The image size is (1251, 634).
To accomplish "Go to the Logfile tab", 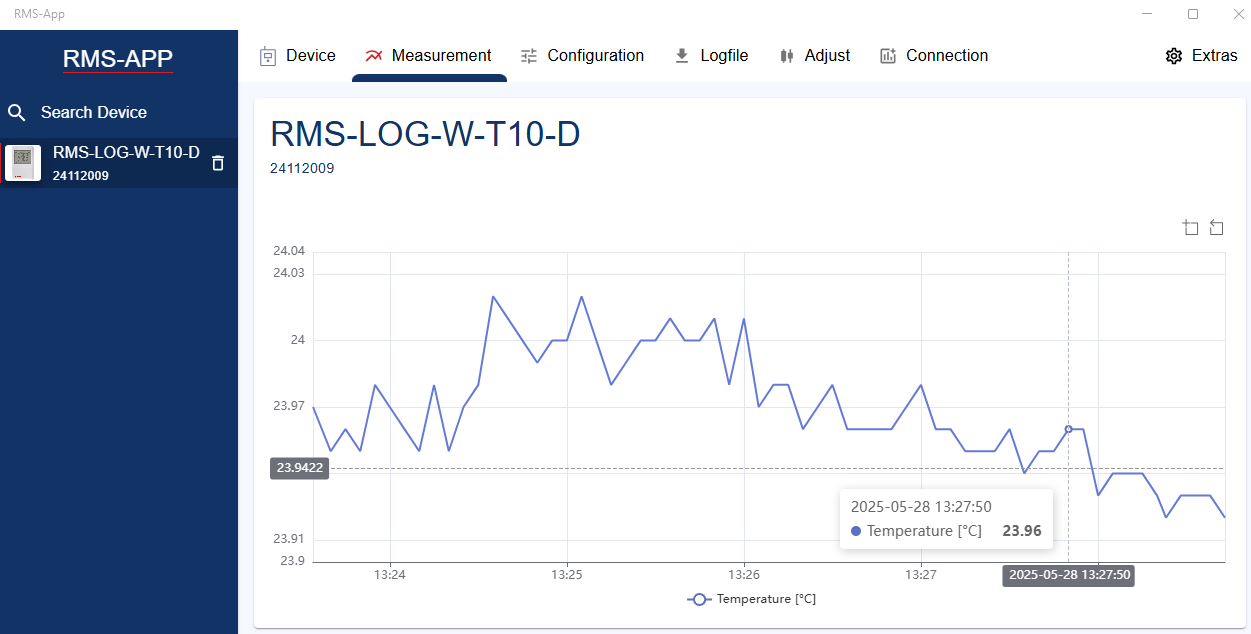I will 711,56.
